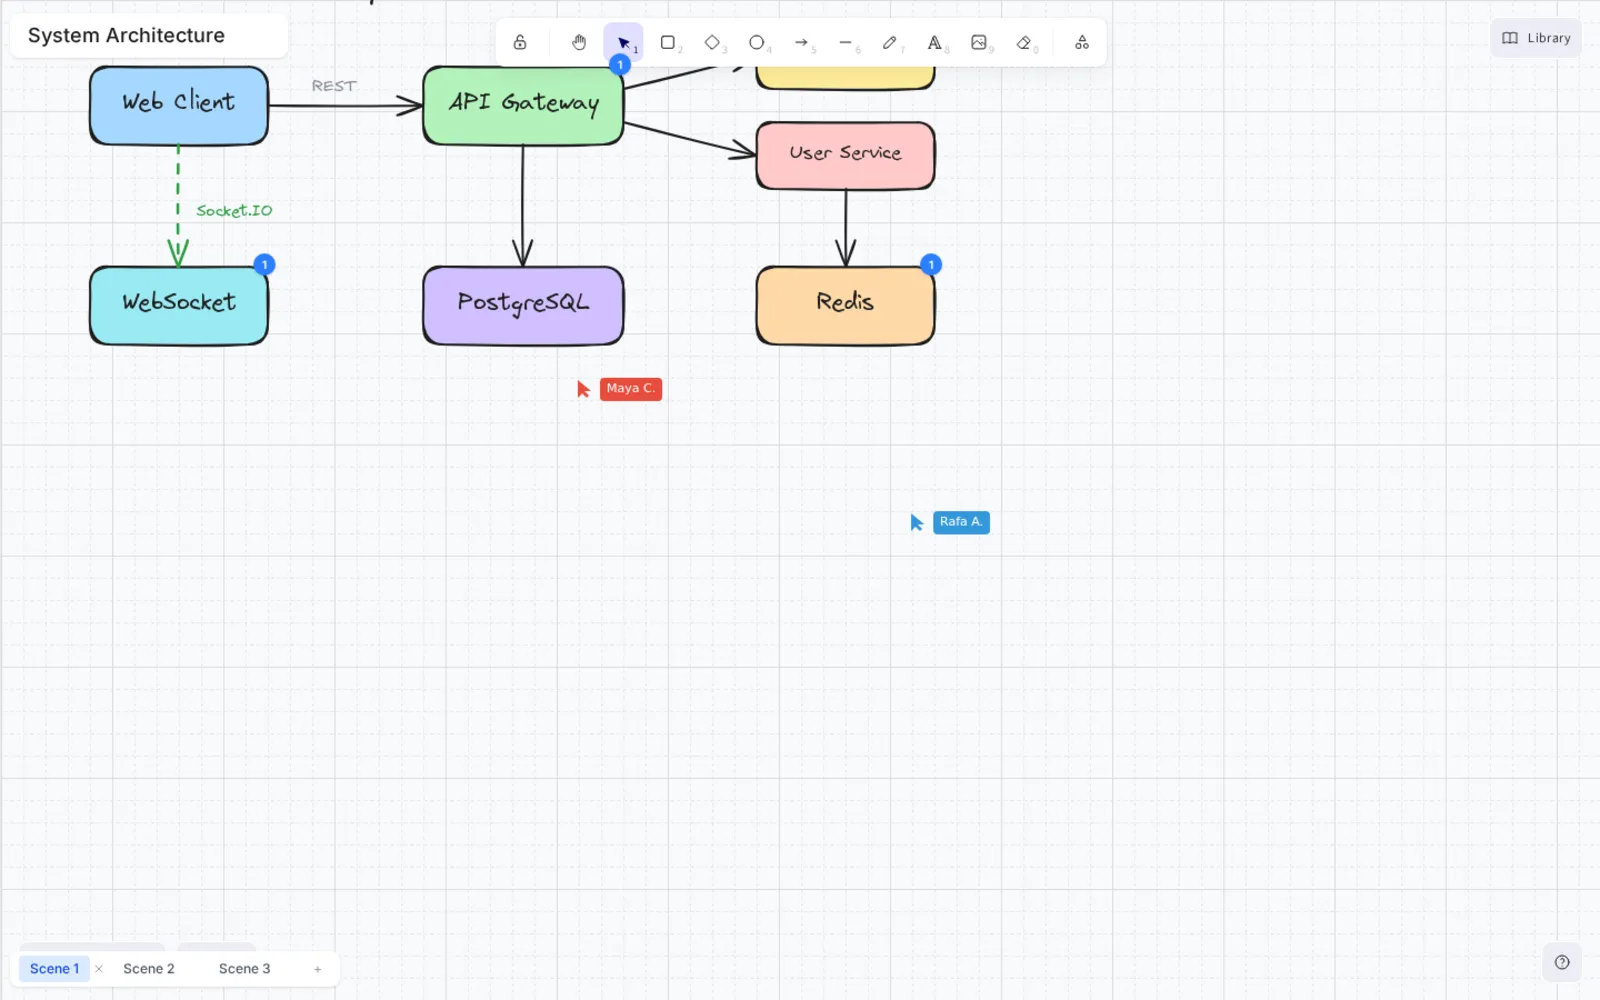Click the green Socket.IO label
This screenshot has width=1600, height=1000.
234,211
